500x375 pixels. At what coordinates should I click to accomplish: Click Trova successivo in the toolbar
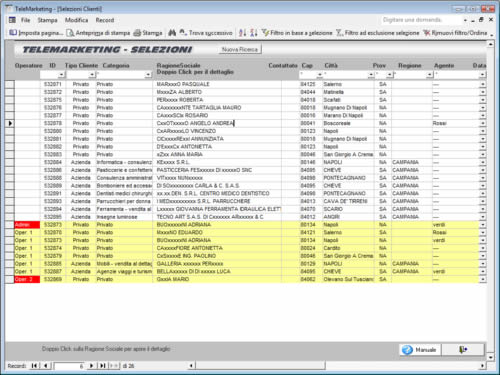[x=206, y=33]
